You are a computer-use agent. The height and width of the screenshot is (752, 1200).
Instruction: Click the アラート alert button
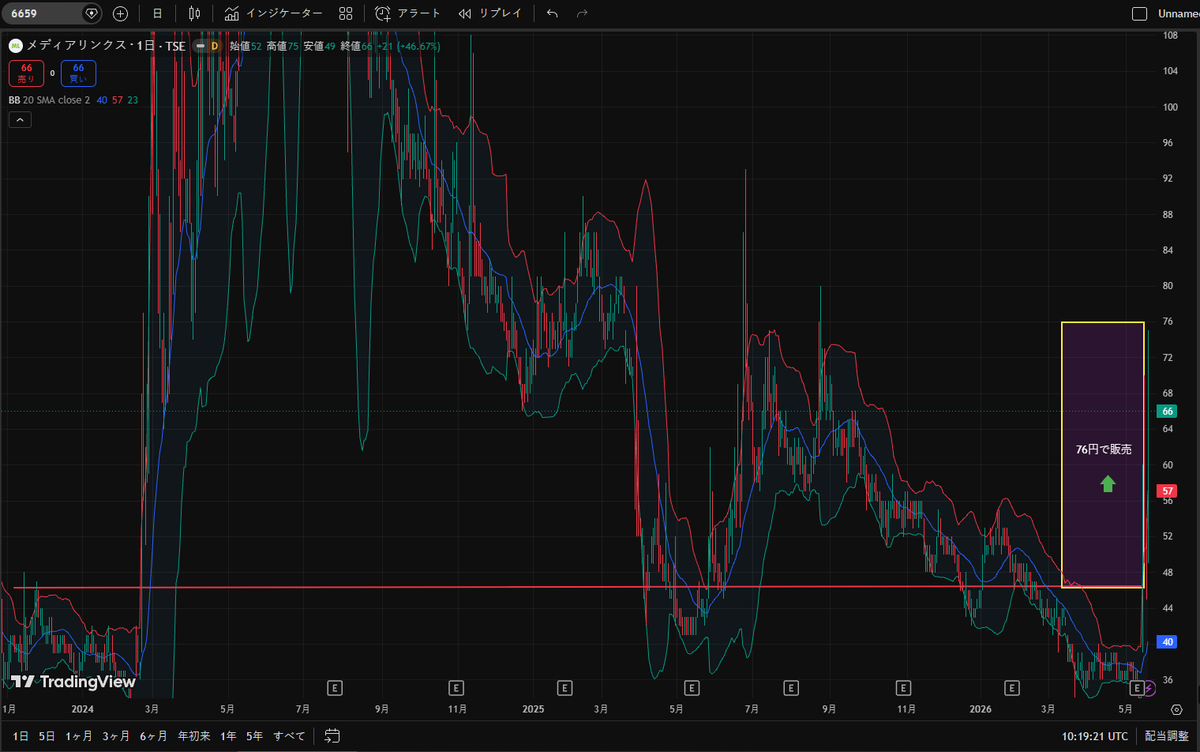(408, 14)
